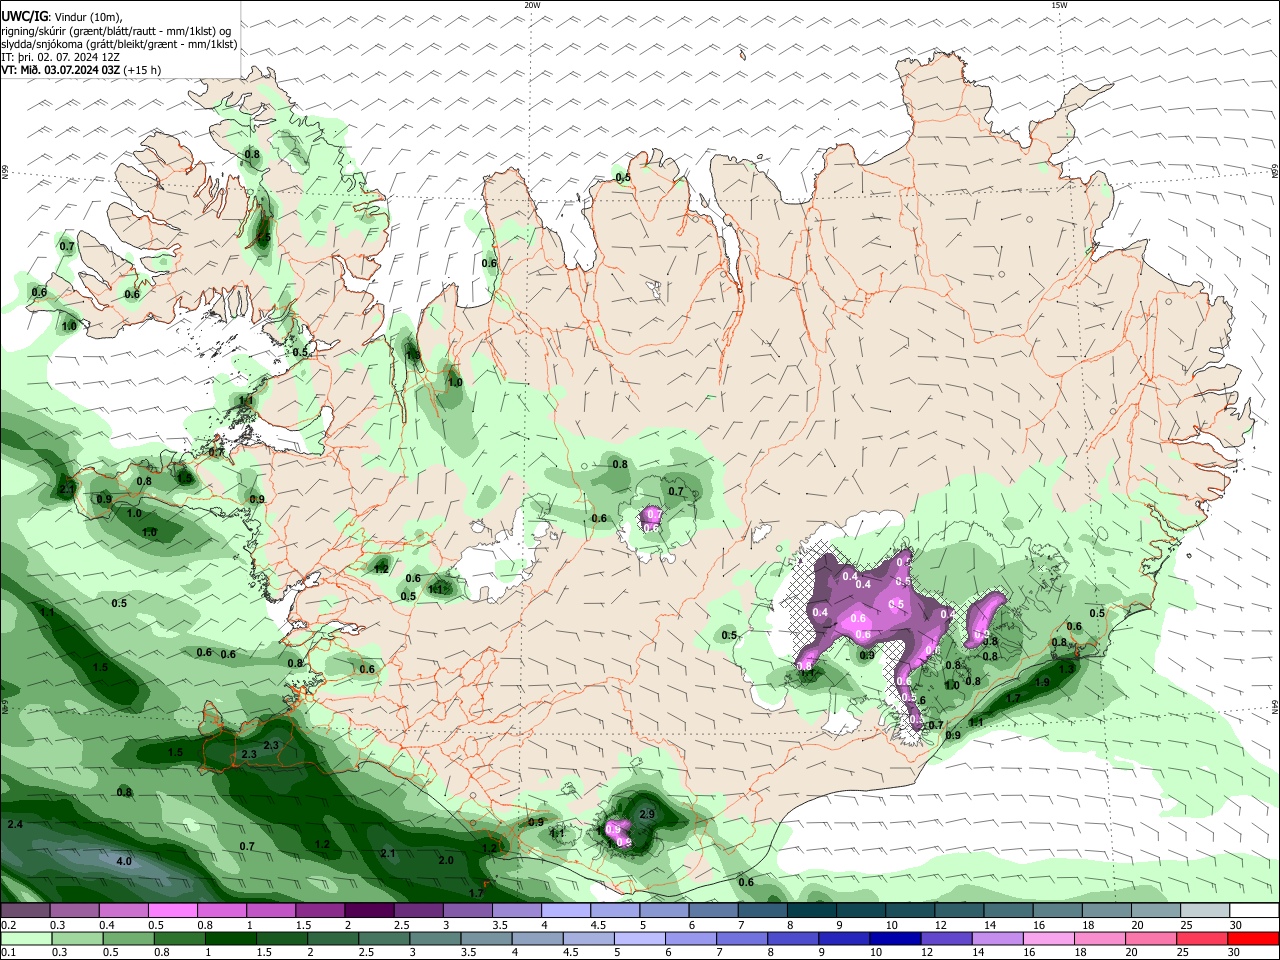This screenshot has height=960, width=1280.
Task: Click lower legend row swatch labeled 2
Action: [x=333, y=938]
